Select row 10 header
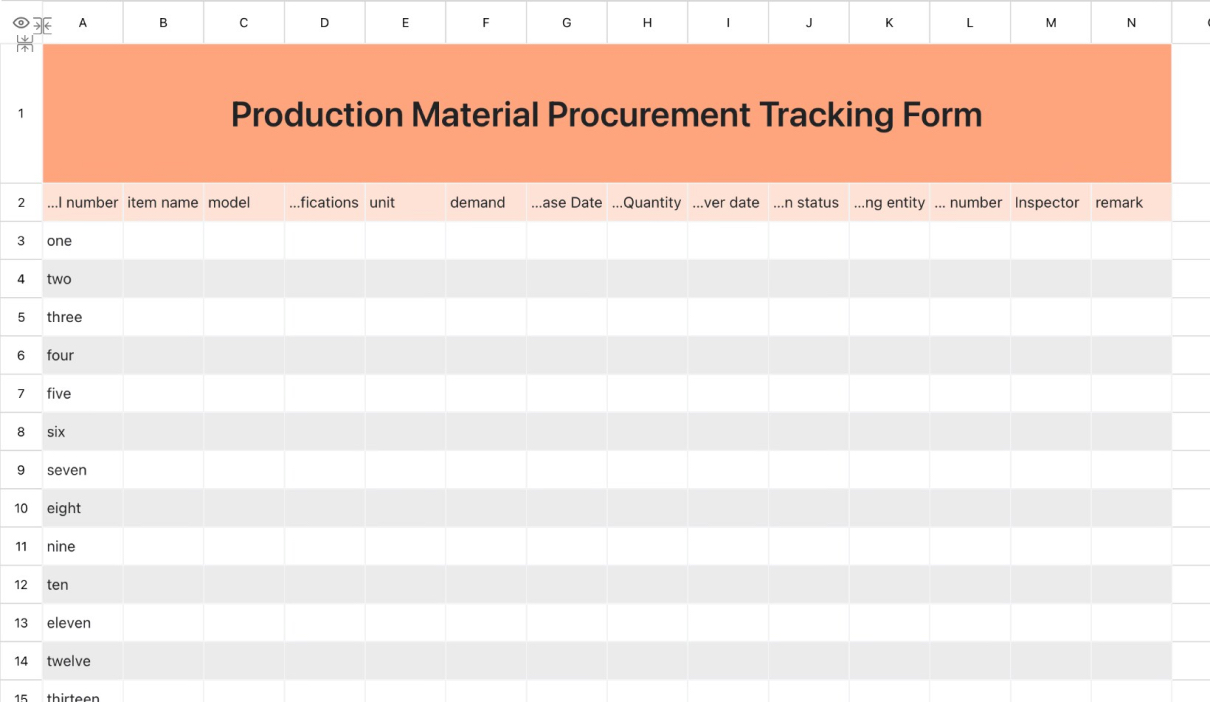Screen dimensions: 1210x702 click(21, 508)
